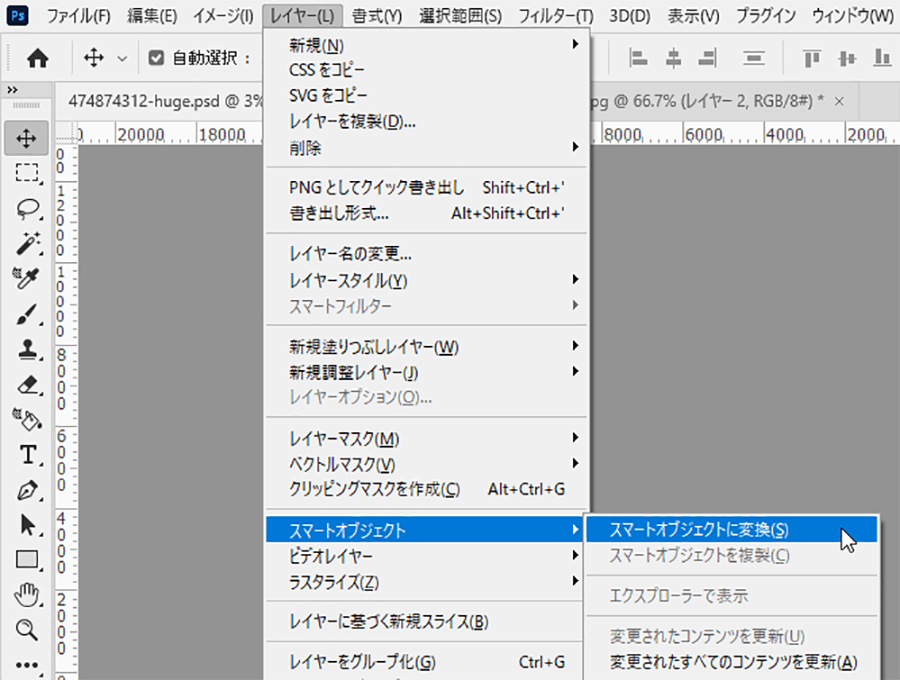This screenshot has width=900, height=680.
Task: Choose 書き出し形式...
Action: pos(425,213)
